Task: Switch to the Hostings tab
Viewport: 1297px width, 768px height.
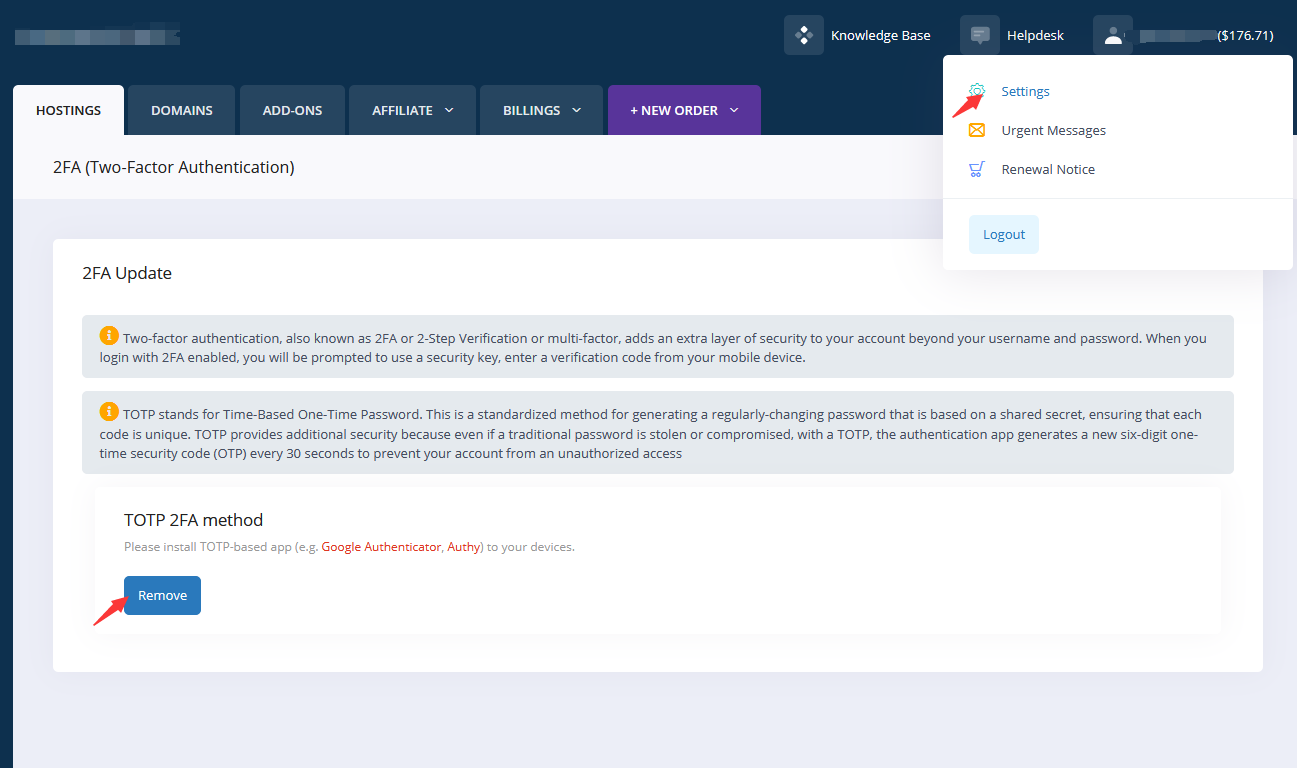Action: (x=68, y=110)
